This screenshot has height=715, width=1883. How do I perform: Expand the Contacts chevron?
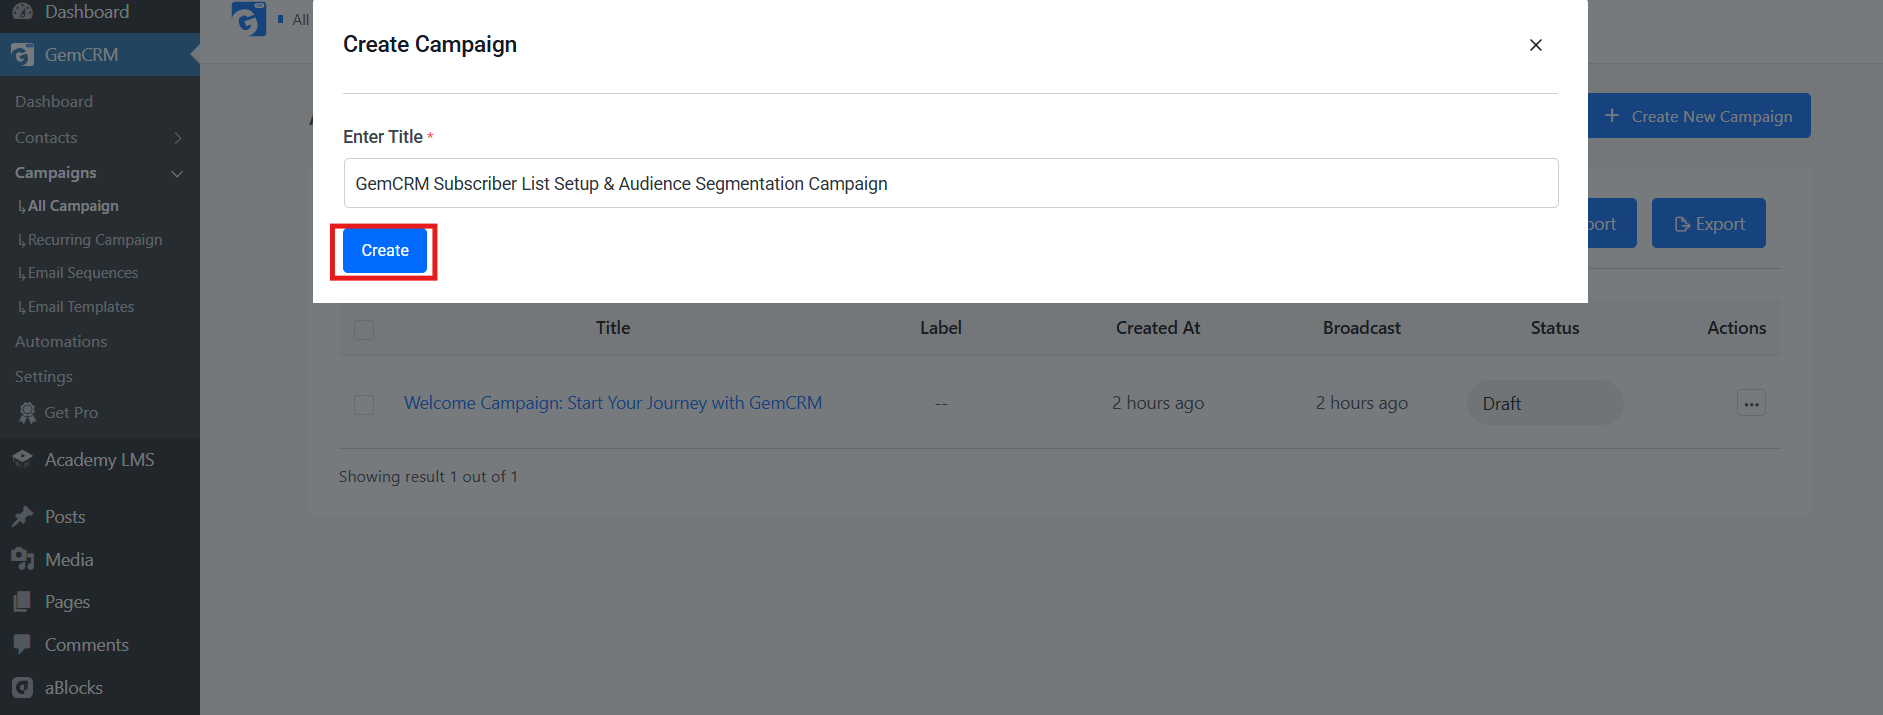tap(178, 138)
